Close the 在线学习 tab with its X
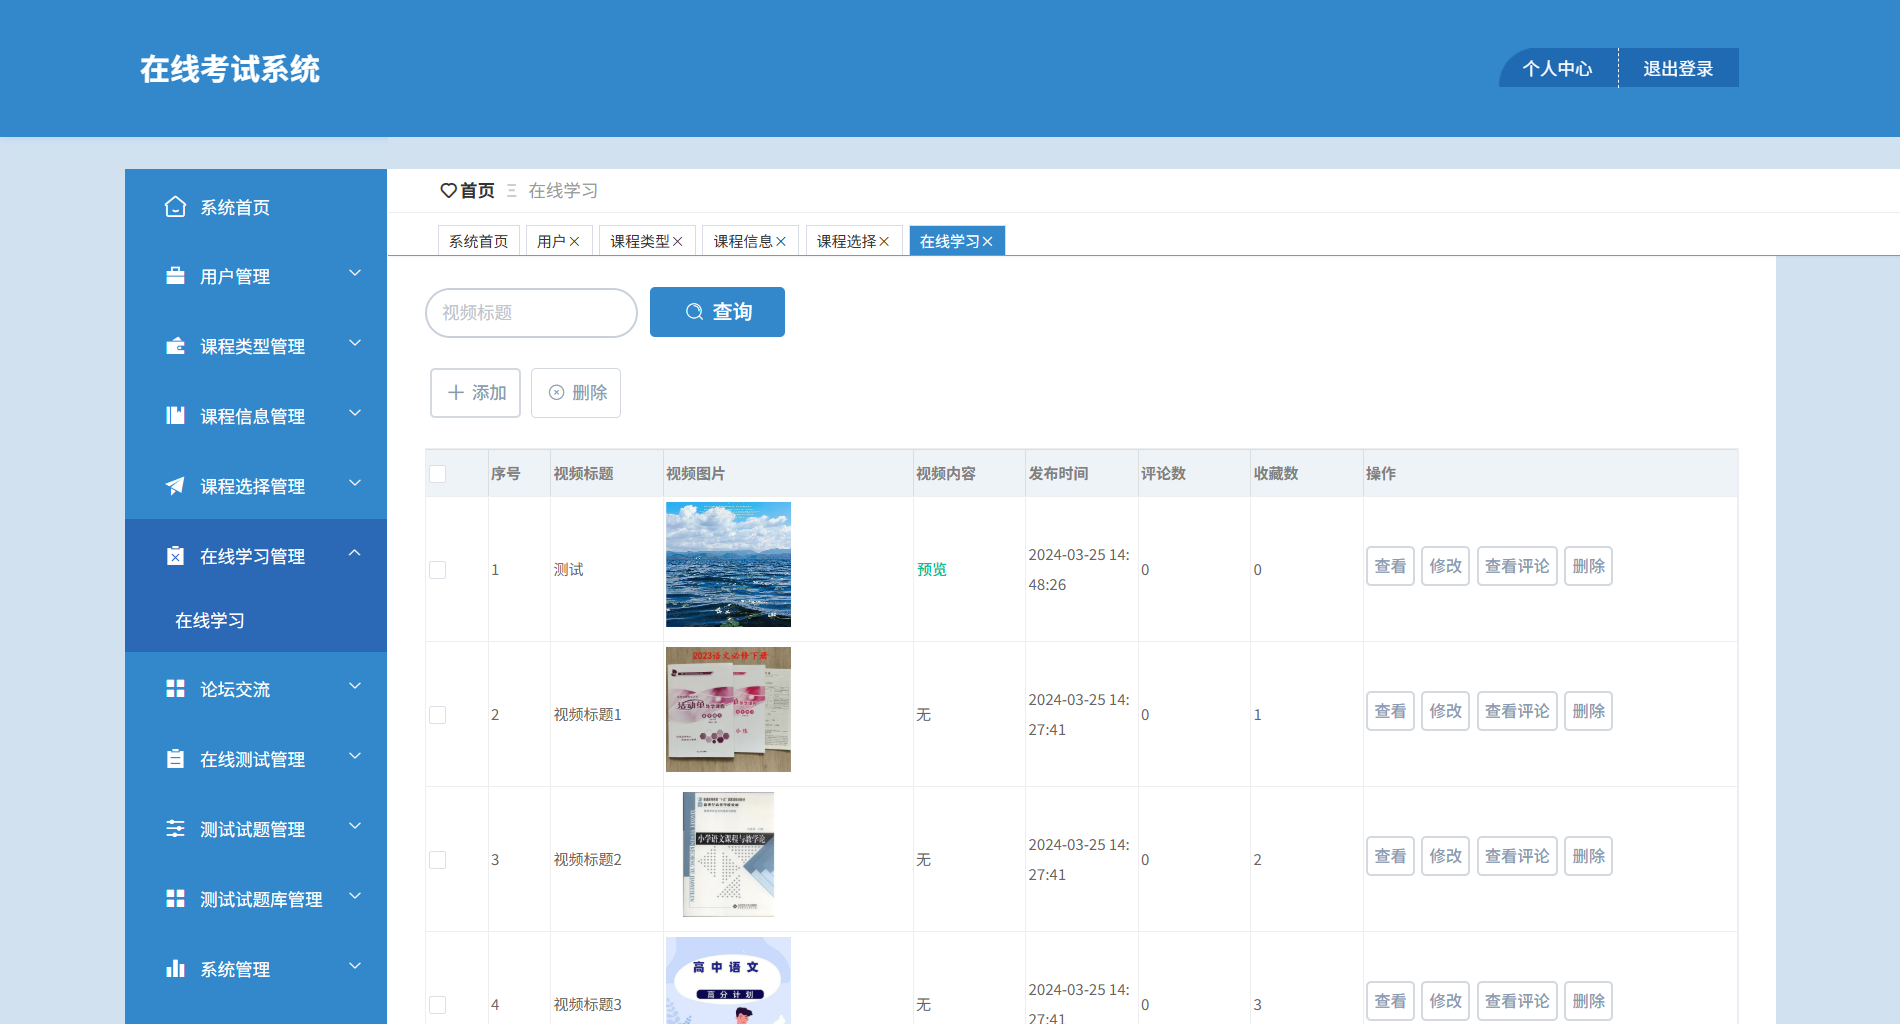Screen dimensions: 1900x1024 987,242
